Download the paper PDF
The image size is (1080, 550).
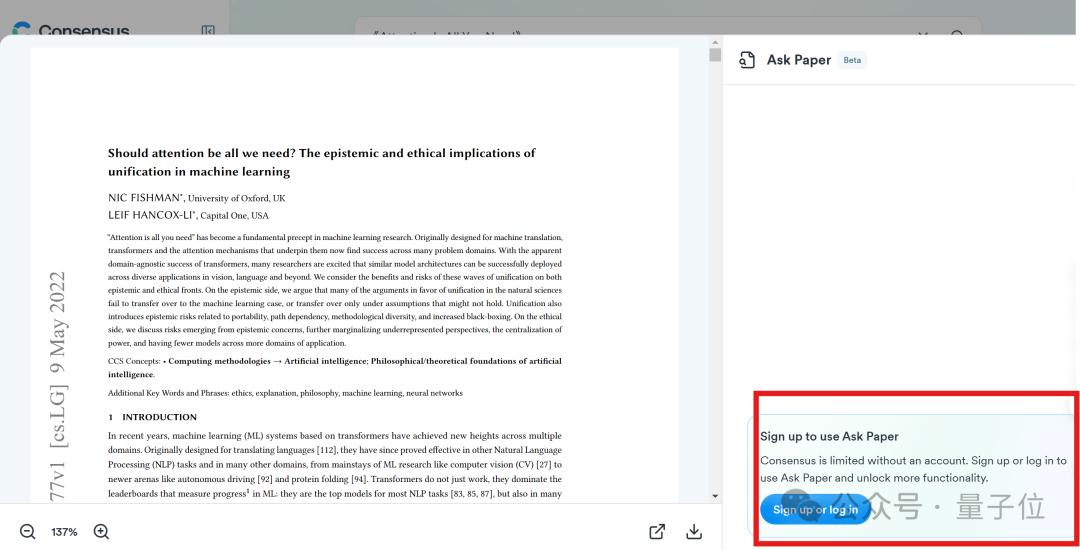[x=694, y=532]
